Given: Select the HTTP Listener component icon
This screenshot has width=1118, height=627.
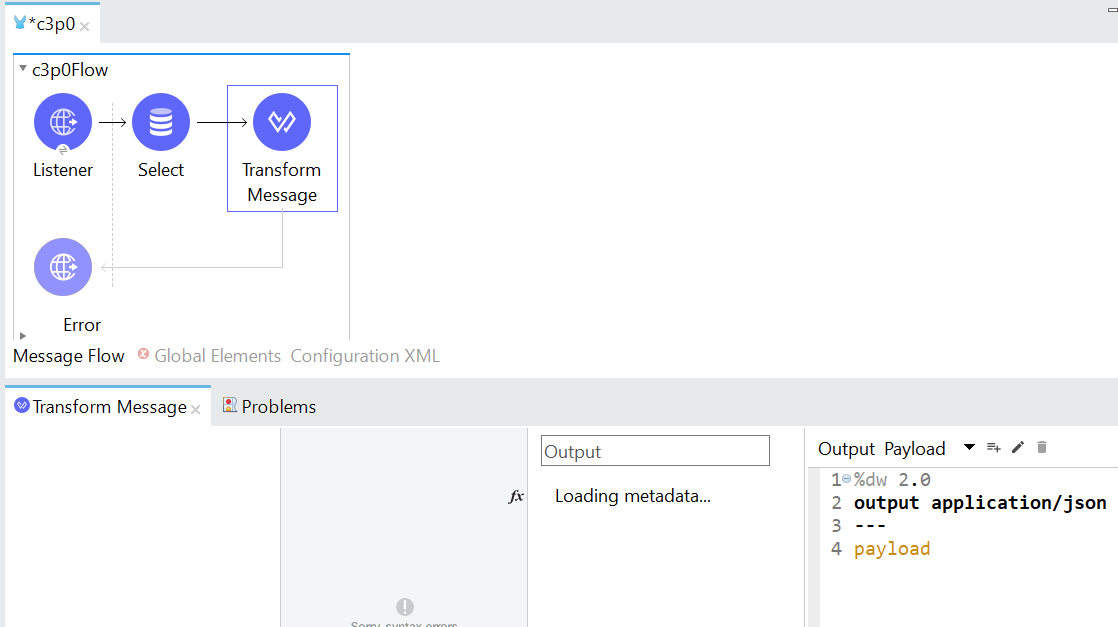Looking at the screenshot, I should click(x=63, y=122).
